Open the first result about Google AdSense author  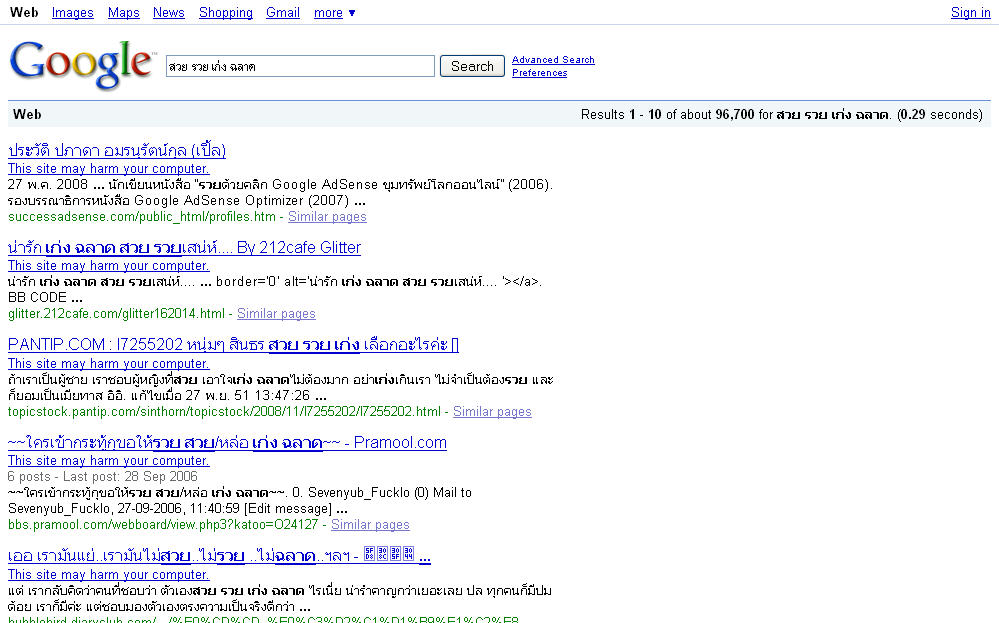(117, 150)
